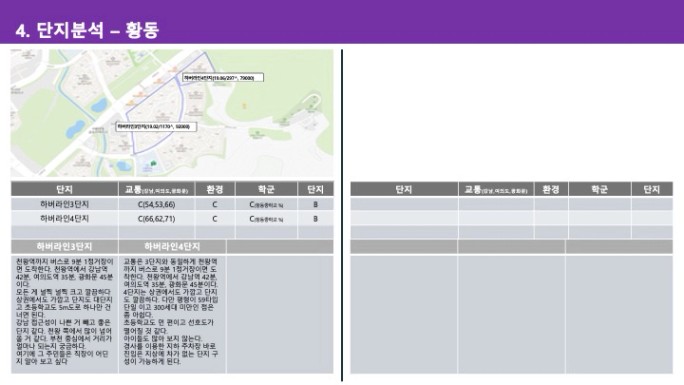Select the B grade in the 하버라인4단지 row
This screenshot has width=684, height=385.
(315, 218)
